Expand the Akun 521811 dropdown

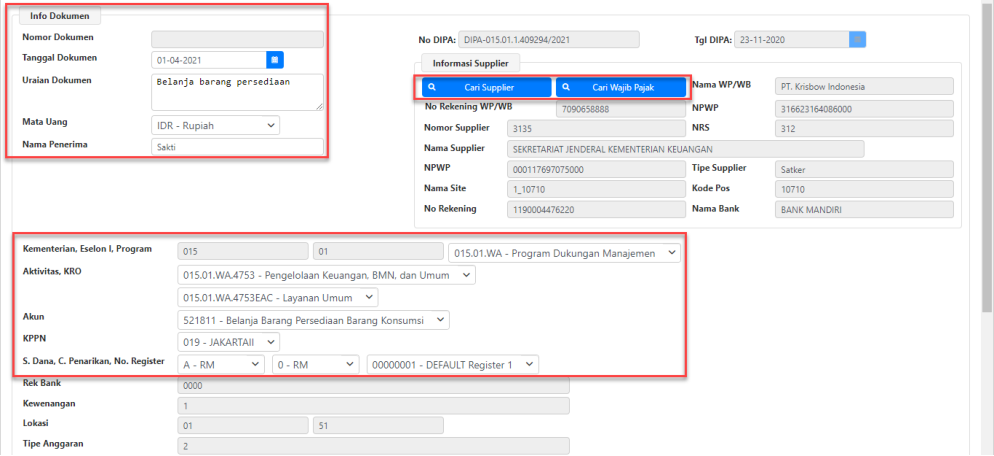[313, 320]
